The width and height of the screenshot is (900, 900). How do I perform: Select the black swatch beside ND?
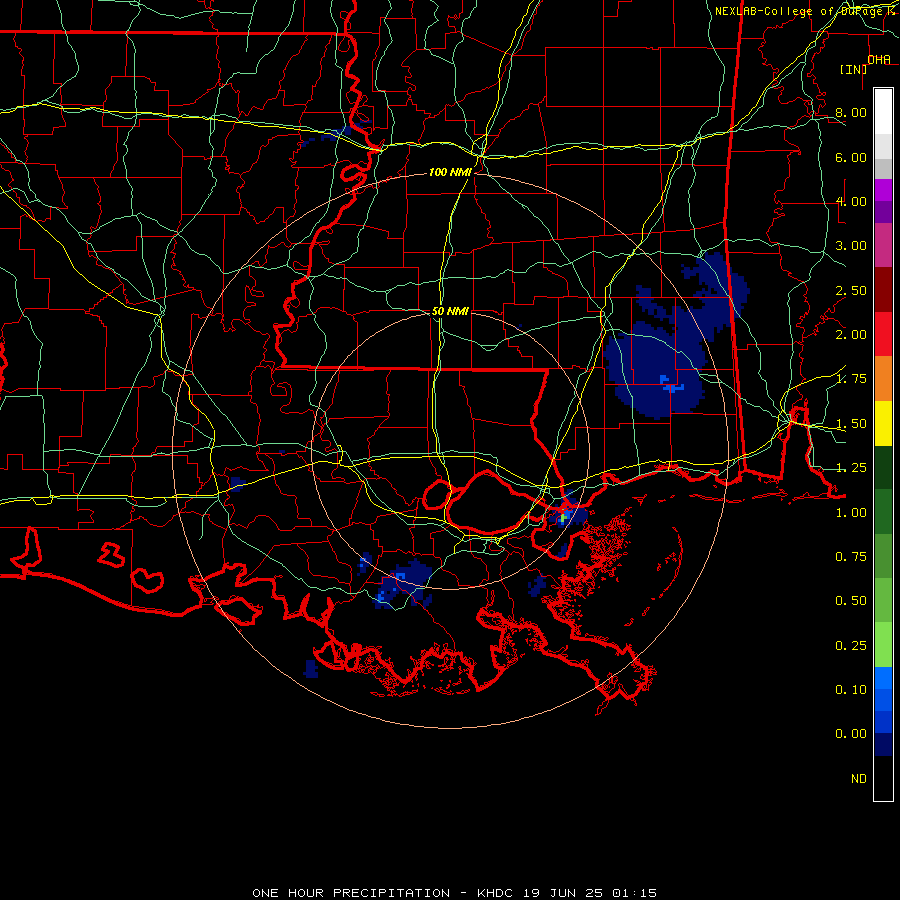tap(883, 778)
